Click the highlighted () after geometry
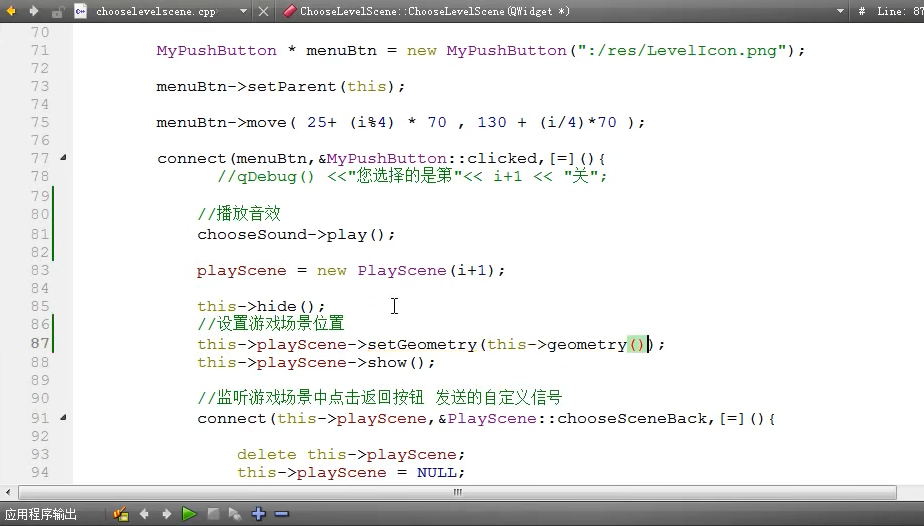 (x=637, y=344)
